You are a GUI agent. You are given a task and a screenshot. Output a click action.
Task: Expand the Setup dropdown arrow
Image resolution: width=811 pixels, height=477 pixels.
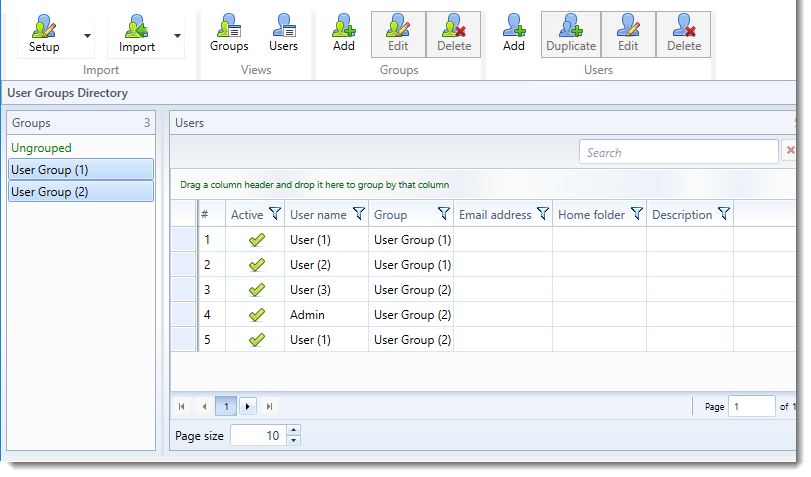(x=87, y=36)
